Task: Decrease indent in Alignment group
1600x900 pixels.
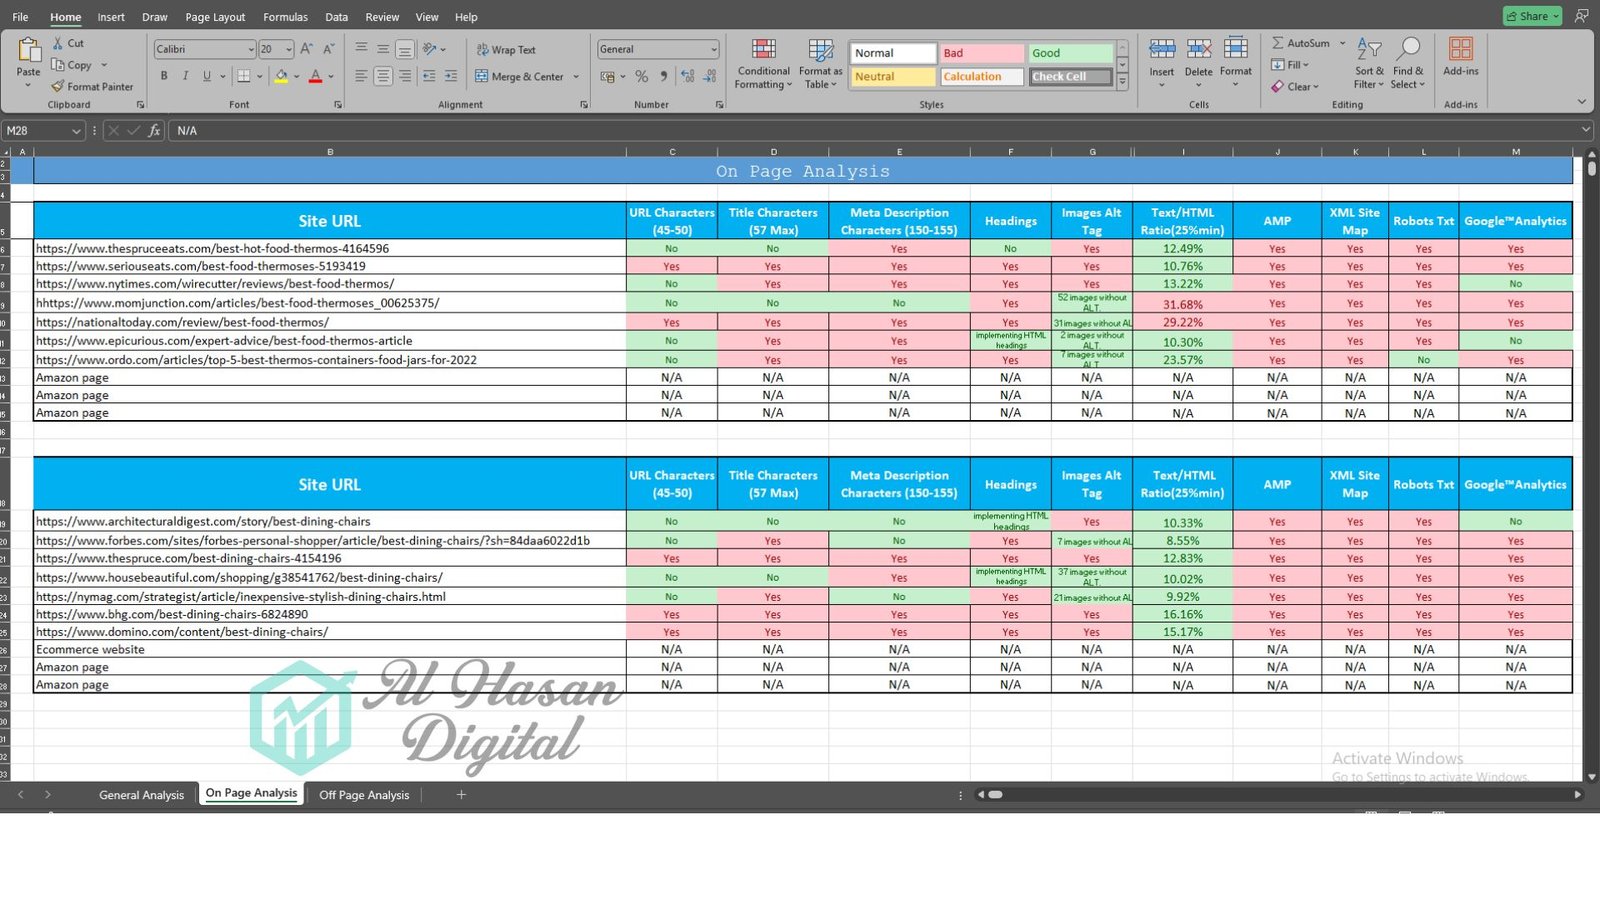Action: coord(429,76)
